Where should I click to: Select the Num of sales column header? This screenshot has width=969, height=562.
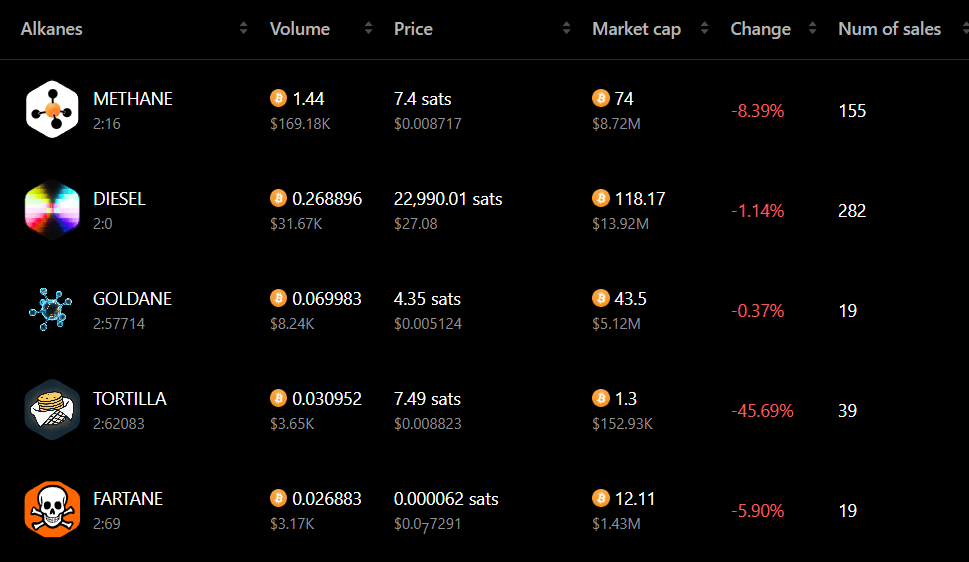tap(889, 29)
